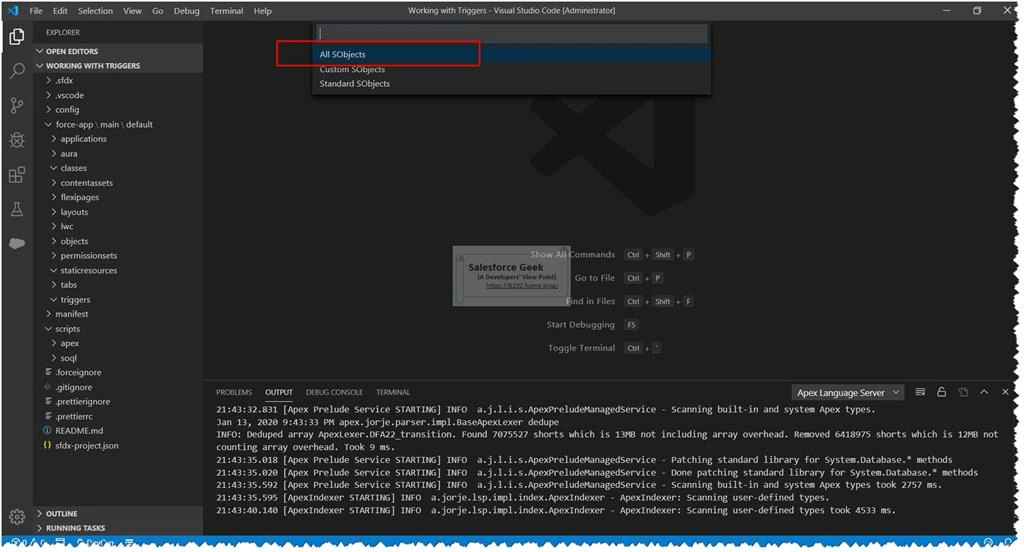Open the Test beaker icon

tap(17, 209)
